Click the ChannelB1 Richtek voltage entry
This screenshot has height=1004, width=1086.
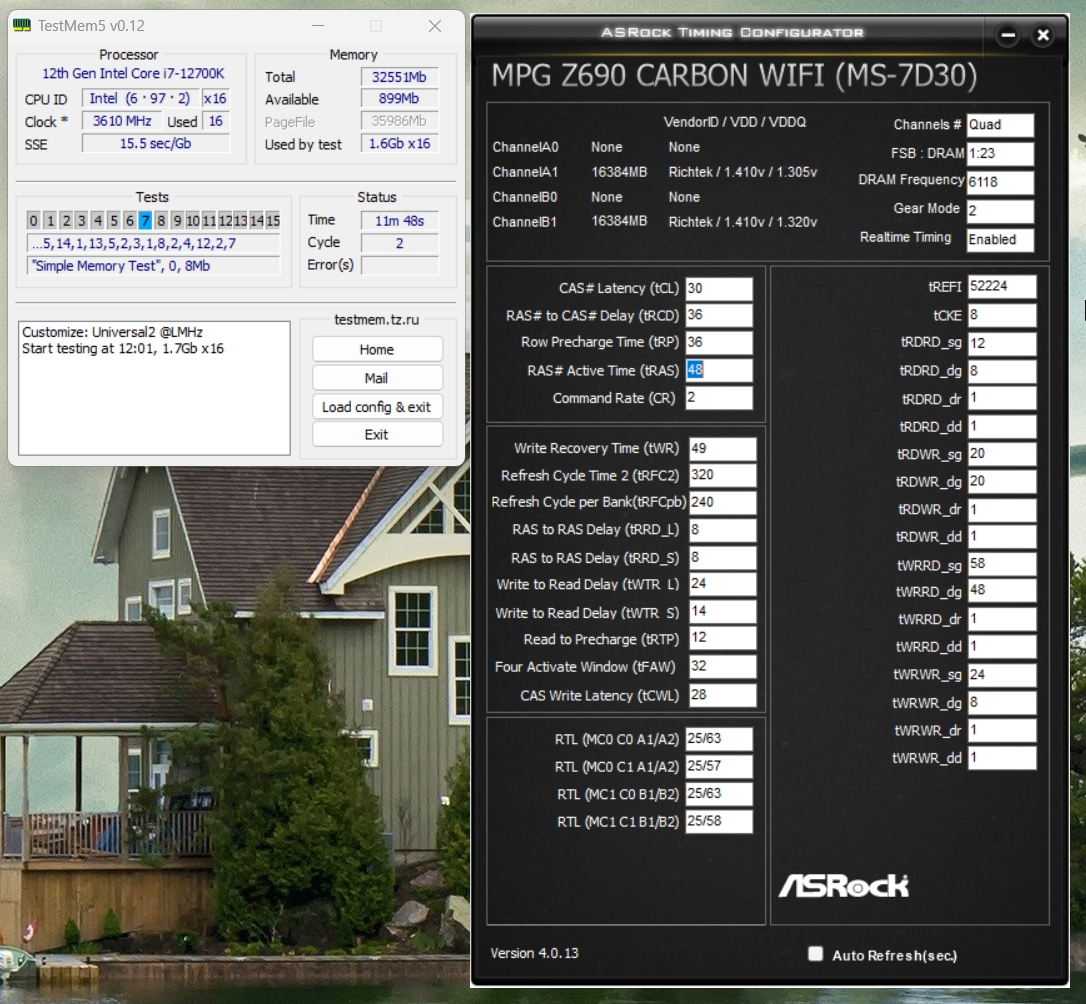tap(742, 222)
